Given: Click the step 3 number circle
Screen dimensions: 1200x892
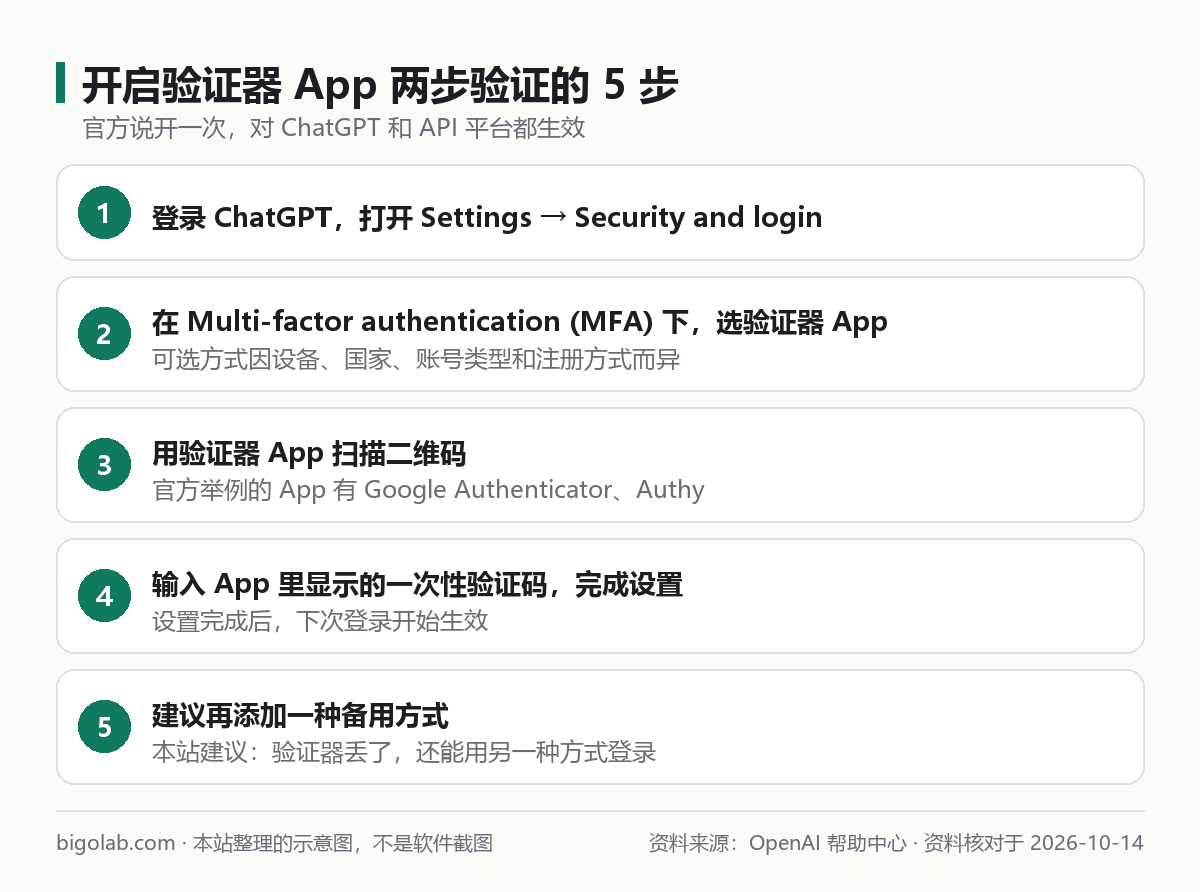Looking at the screenshot, I should tap(104, 465).
